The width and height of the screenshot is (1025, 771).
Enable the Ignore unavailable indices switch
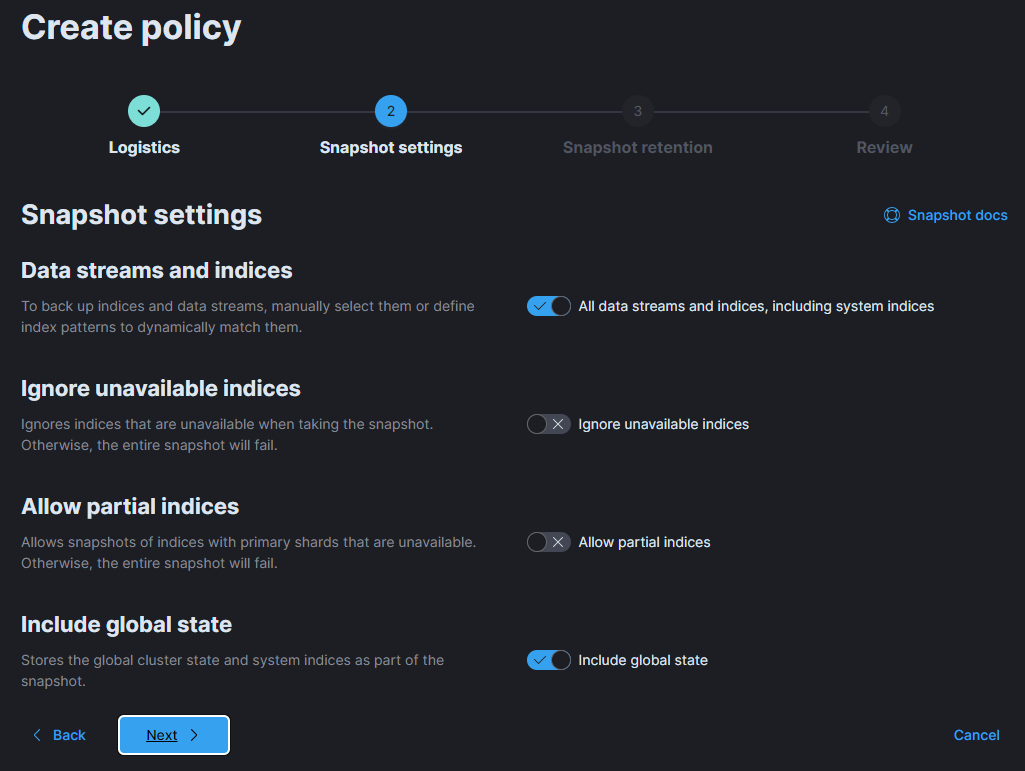(x=549, y=424)
